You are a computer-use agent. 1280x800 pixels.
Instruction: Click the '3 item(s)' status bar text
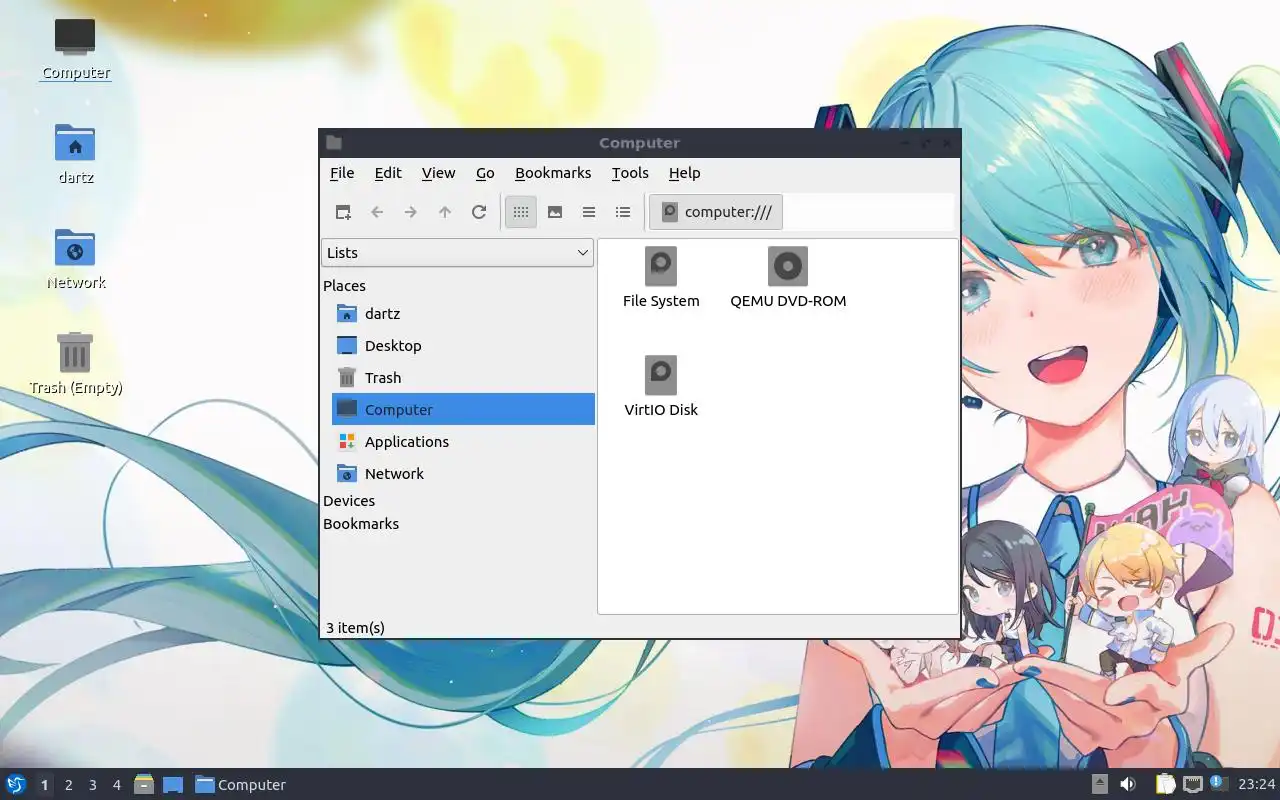coord(355,628)
